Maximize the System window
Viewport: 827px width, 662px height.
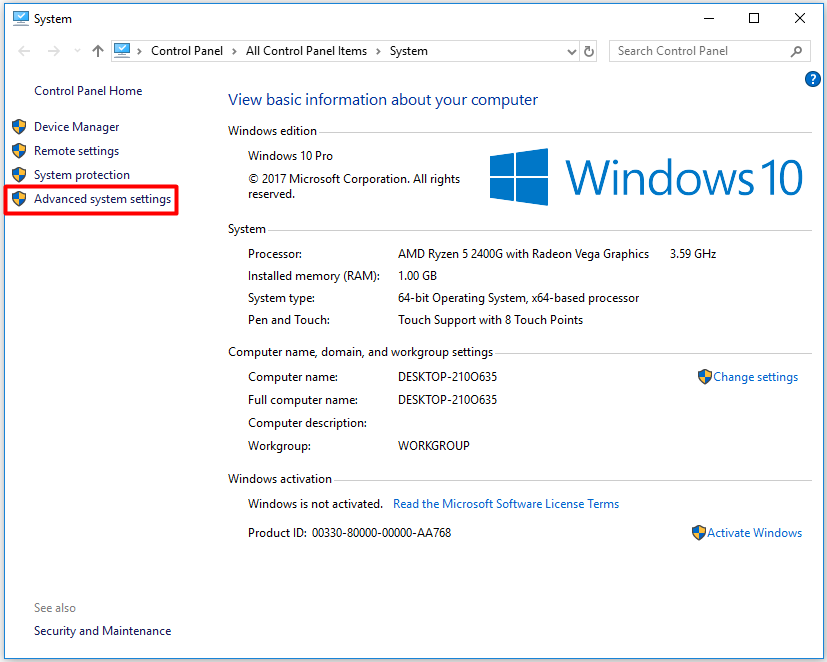click(754, 18)
